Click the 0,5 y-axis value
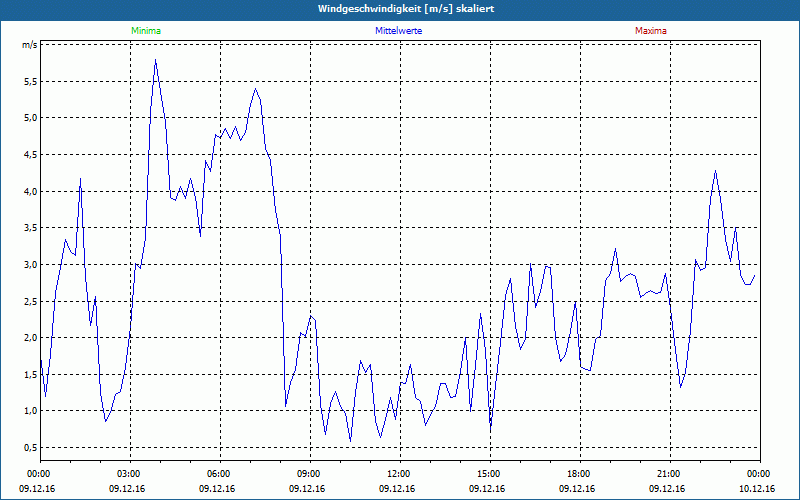Viewport: 800px width, 500px height. (31, 447)
